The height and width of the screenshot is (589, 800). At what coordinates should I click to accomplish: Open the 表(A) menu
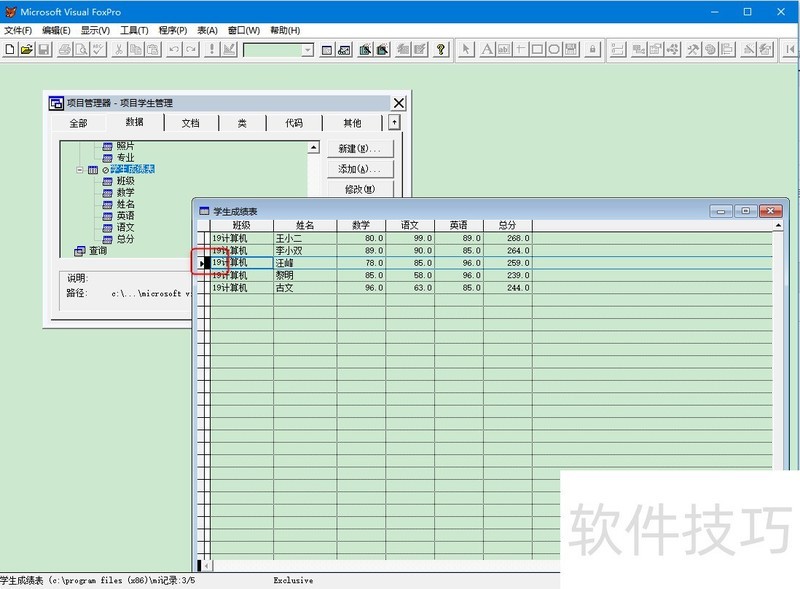207,30
